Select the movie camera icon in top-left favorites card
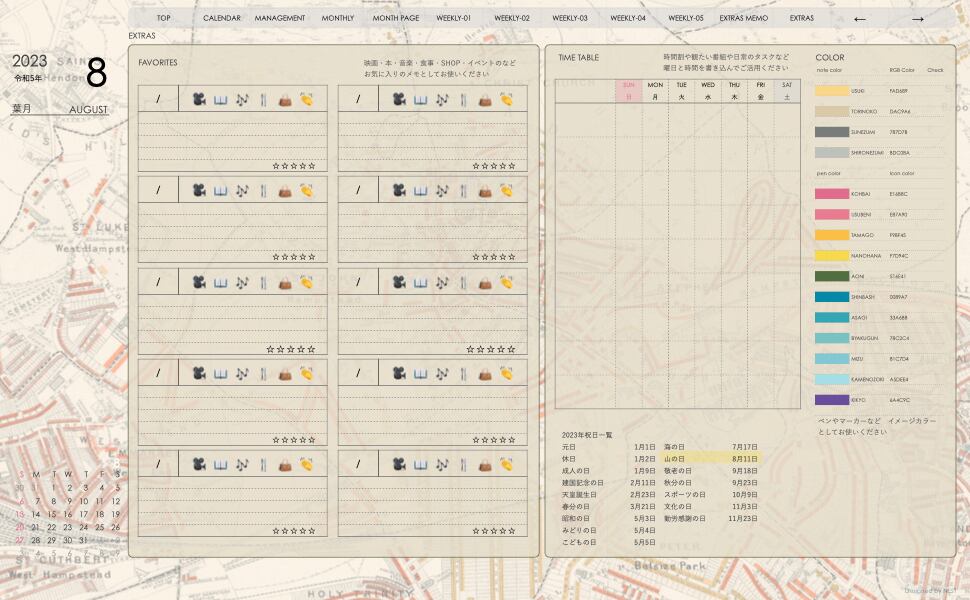The height and width of the screenshot is (600, 970). [198, 99]
